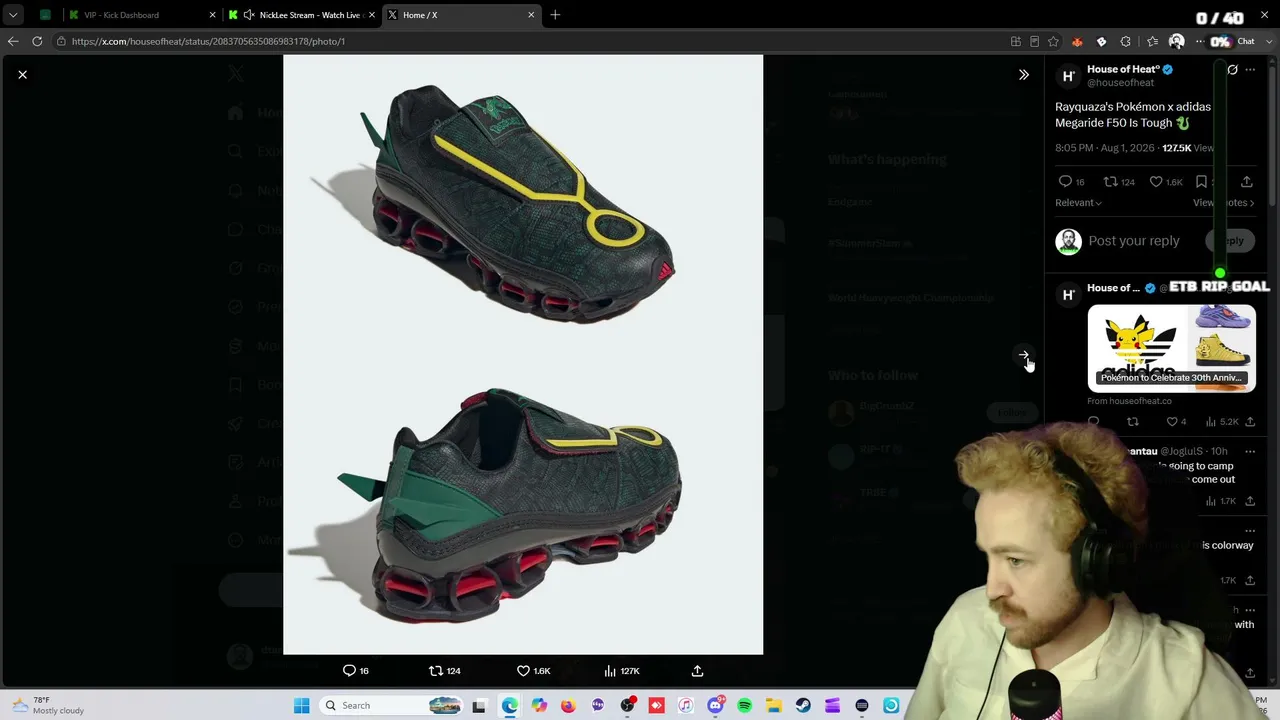Open the more options menu on main post

pyautogui.click(x=1250, y=70)
